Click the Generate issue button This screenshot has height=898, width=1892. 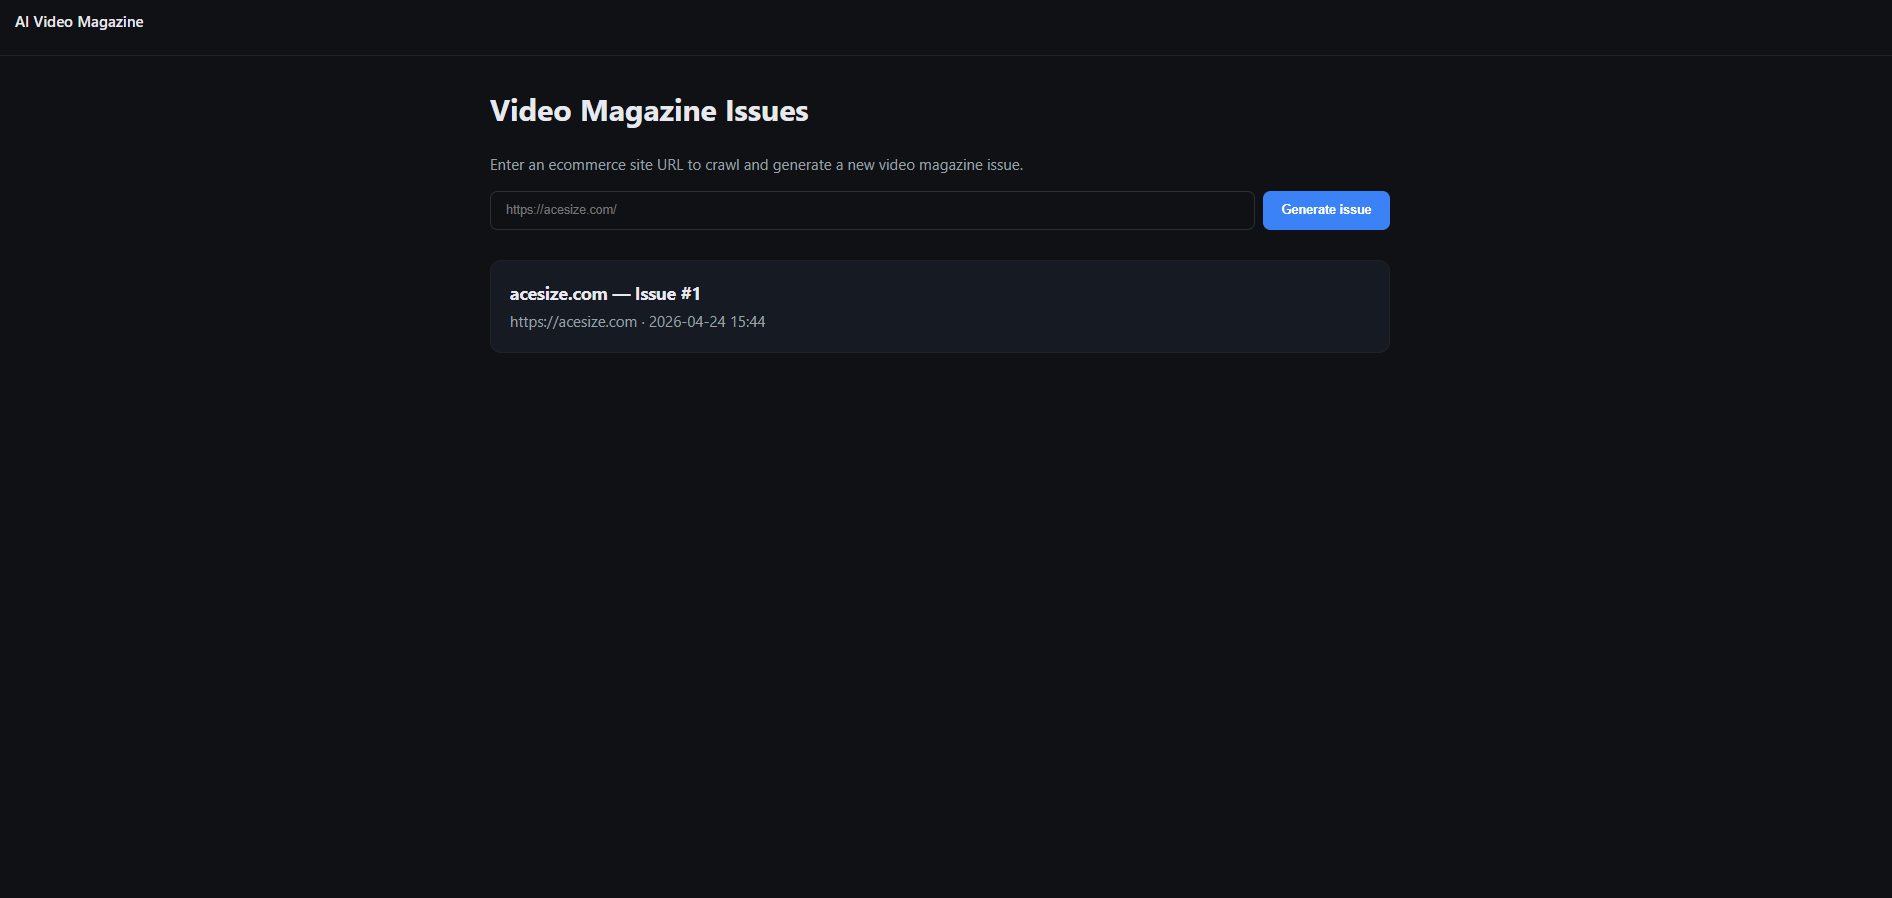click(1326, 210)
